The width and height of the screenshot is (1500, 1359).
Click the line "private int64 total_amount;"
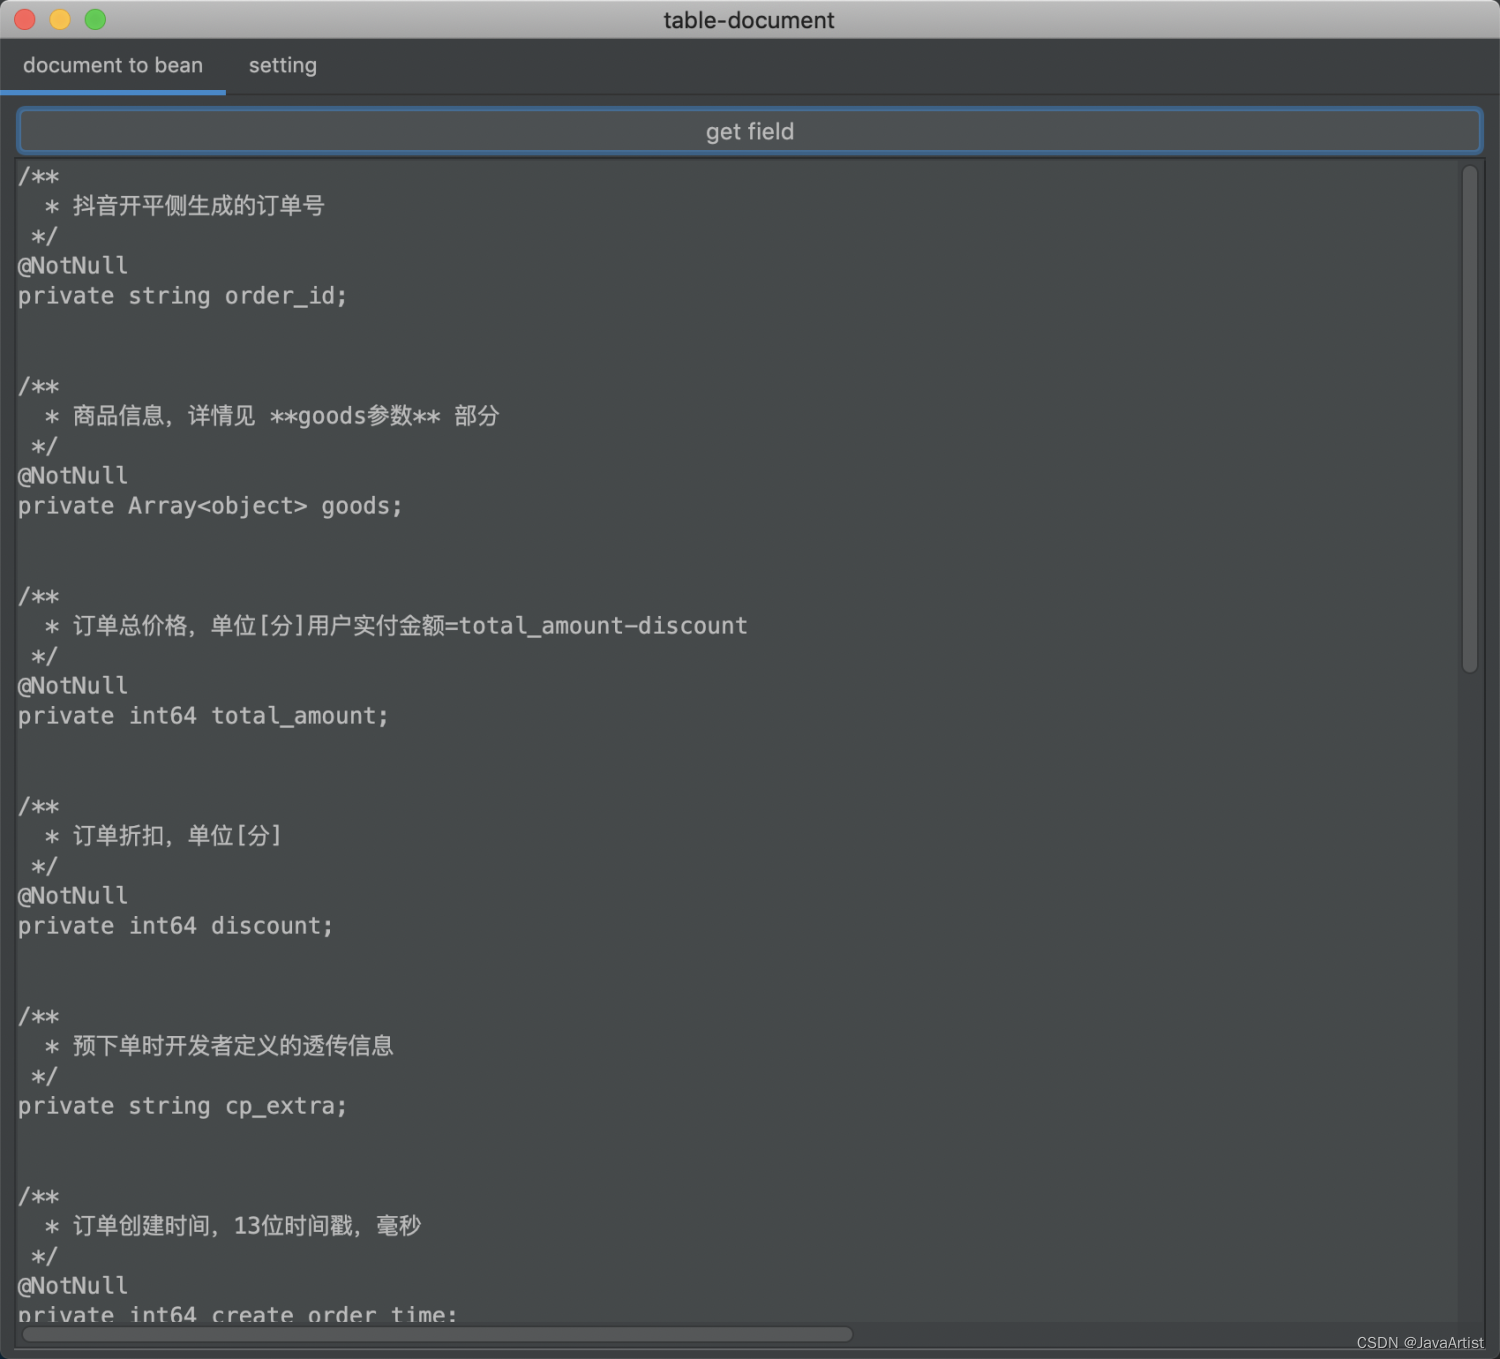[x=203, y=716]
